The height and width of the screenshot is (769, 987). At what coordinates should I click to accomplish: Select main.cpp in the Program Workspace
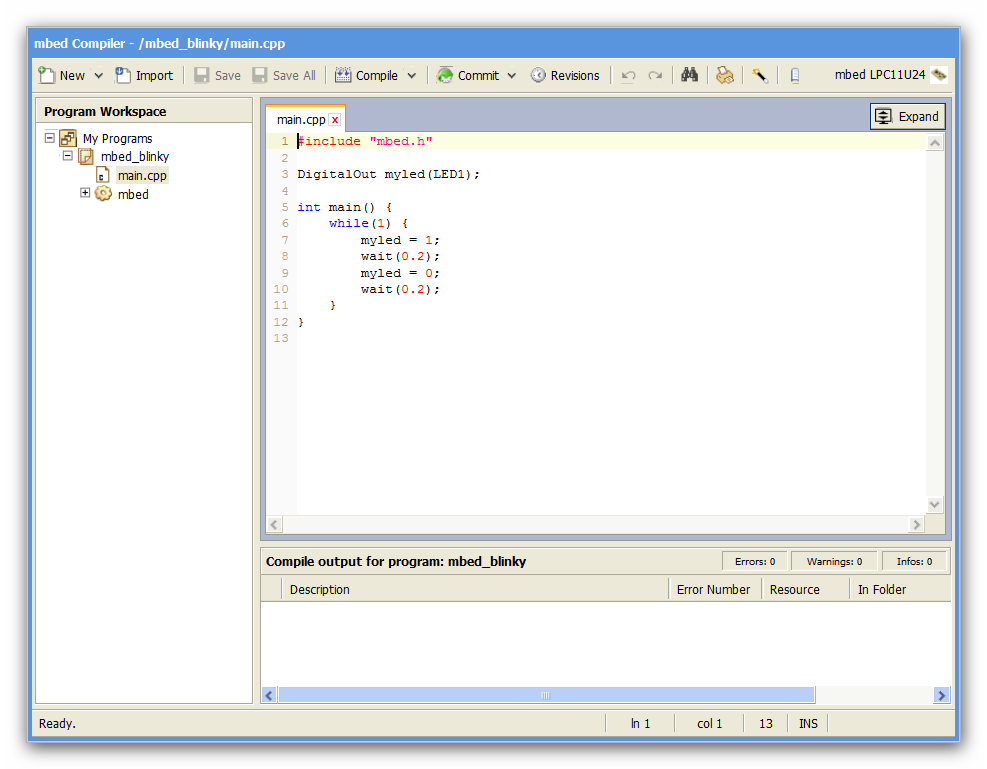pos(142,176)
